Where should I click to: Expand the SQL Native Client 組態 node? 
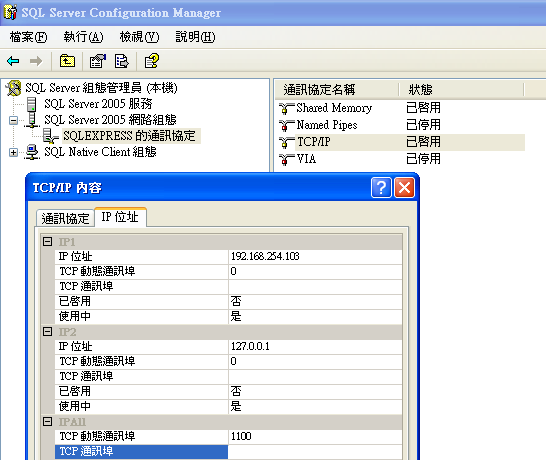[13, 153]
